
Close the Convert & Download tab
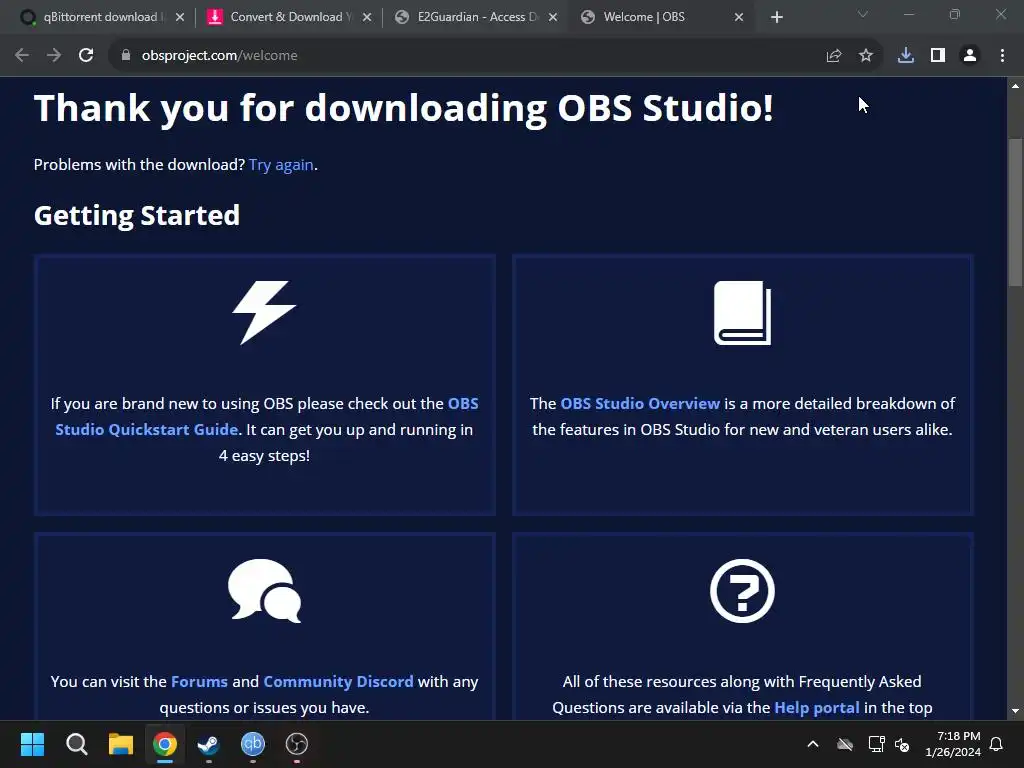(x=367, y=17)
